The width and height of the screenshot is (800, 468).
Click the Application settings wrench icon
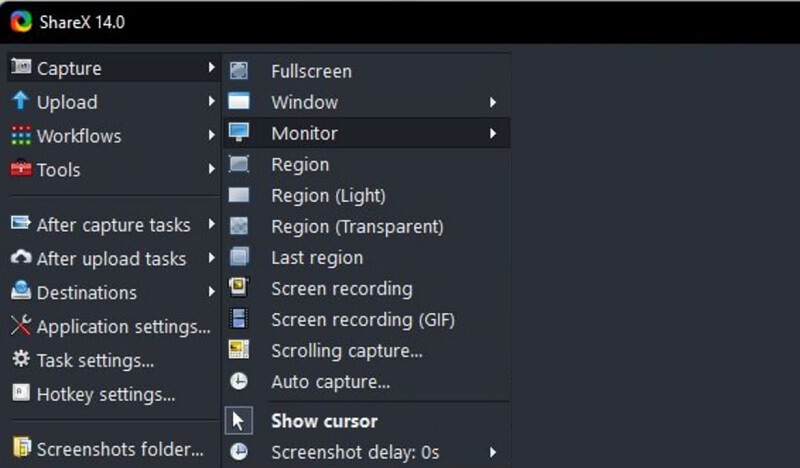point(21,325)
